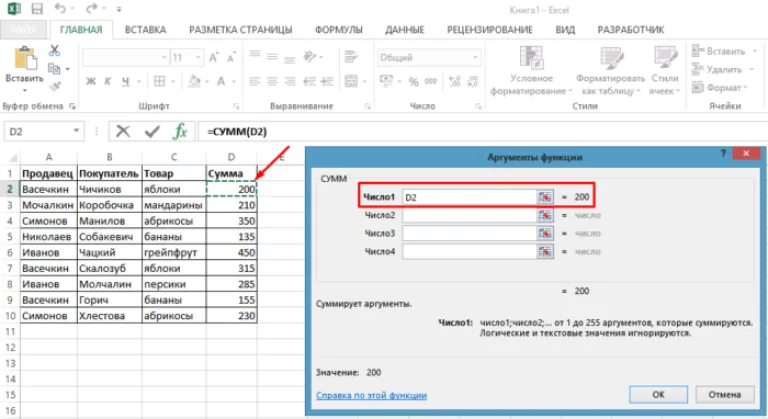Viewport: 768px width, 419px height.
Task: Toggle italic К formatting
Action: coord(108,81)
